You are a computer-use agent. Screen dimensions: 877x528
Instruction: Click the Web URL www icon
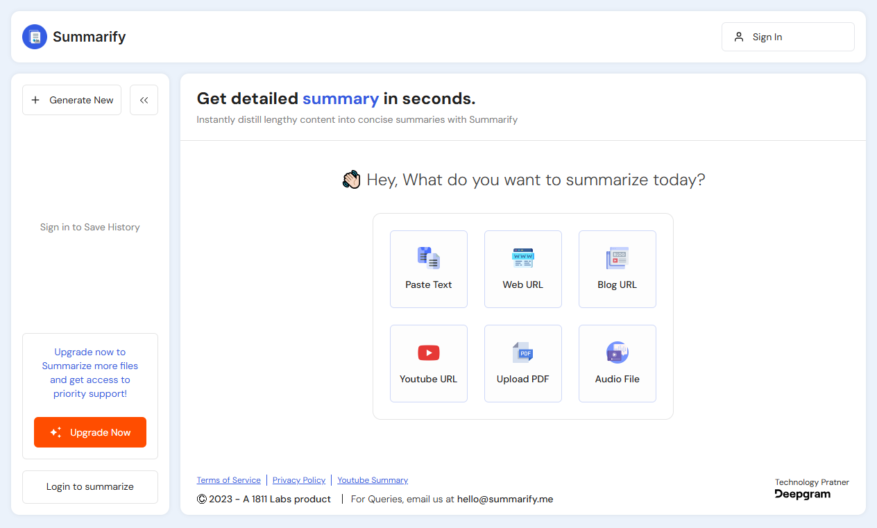pyautogui.click(x=523, y=258)
